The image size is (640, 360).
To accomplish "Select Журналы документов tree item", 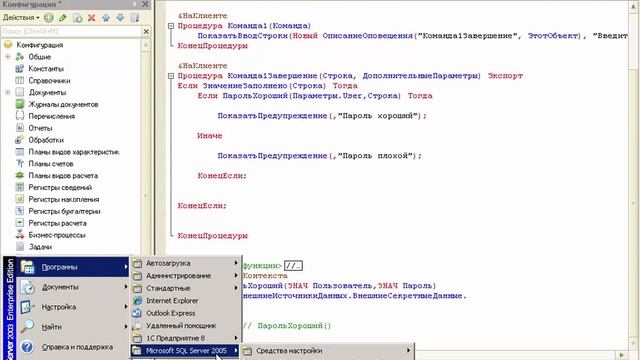I will [x=63, y=104].
